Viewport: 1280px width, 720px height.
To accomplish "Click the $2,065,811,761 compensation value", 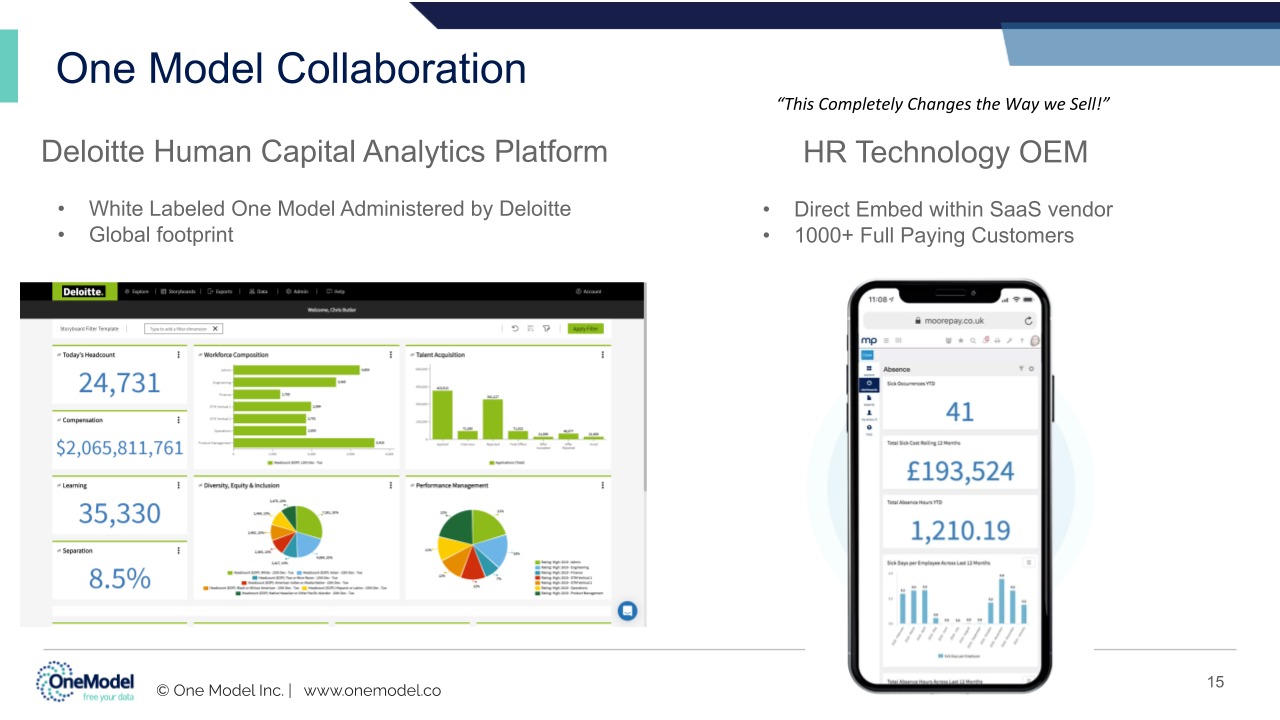I will pos(120,448).
